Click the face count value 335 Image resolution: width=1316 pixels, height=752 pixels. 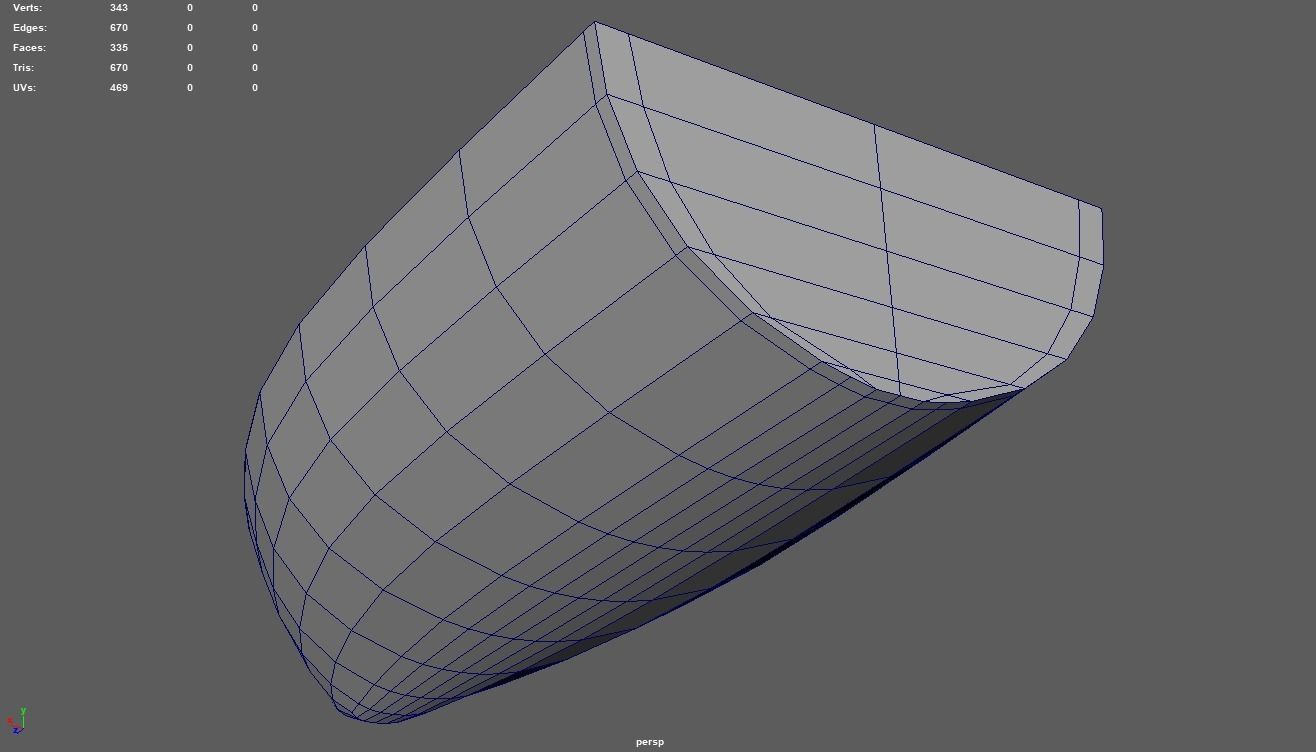(119, 48)
